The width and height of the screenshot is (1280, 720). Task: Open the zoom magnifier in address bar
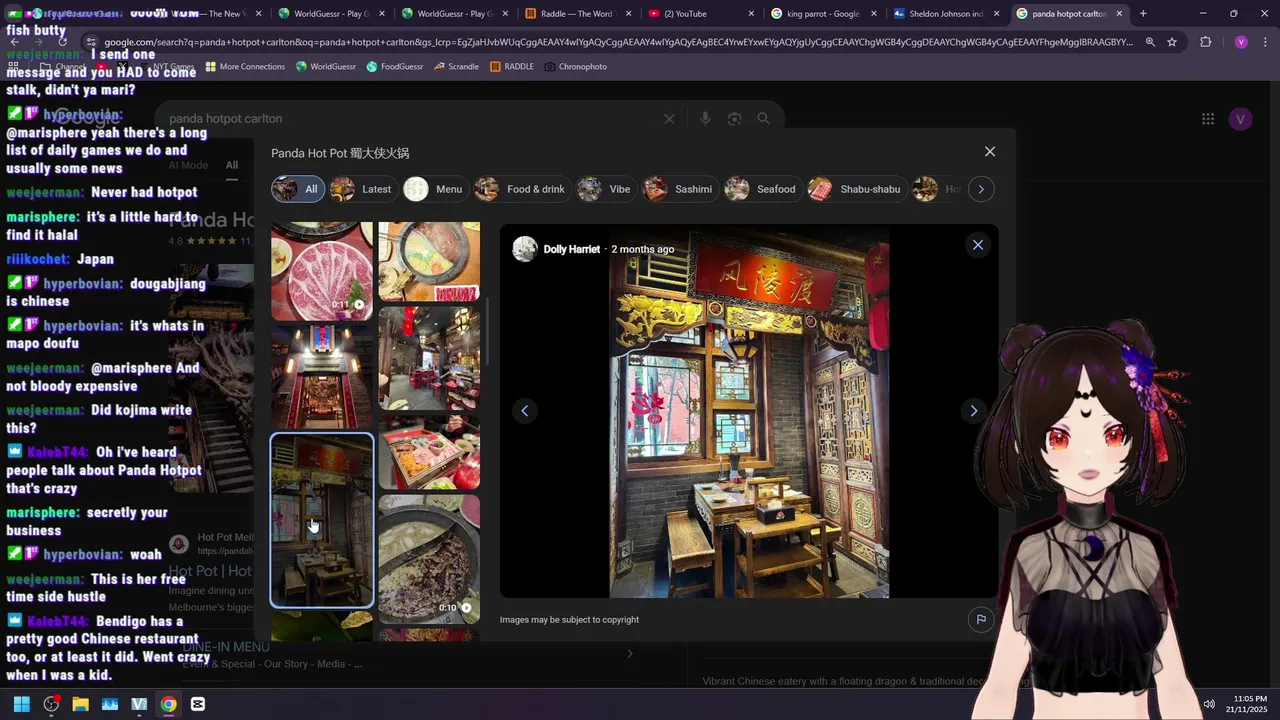(1150, 42)
